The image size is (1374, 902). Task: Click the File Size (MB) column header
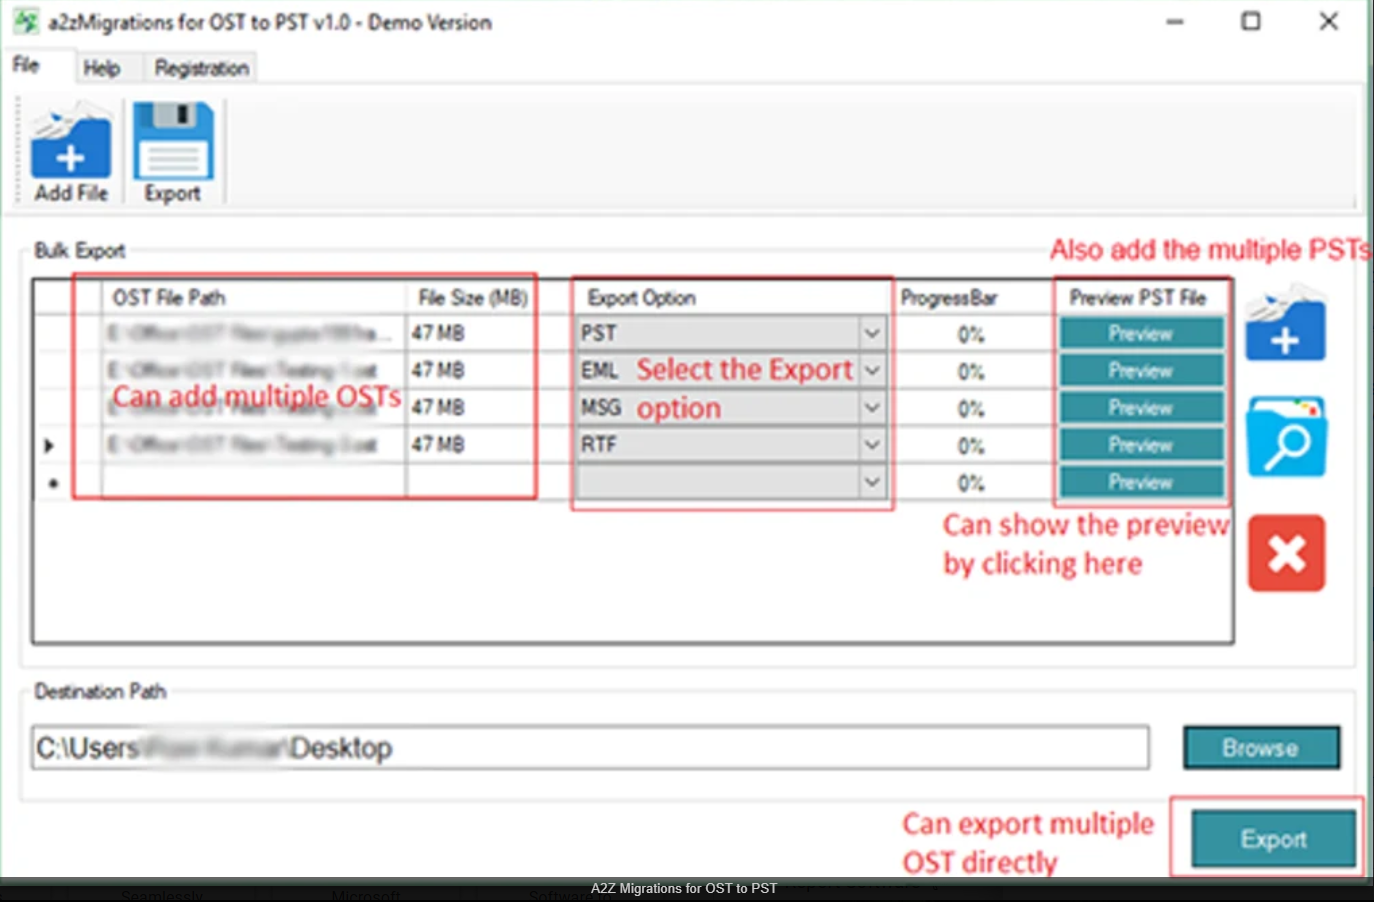pyautogui.click(x=471, y=297)
